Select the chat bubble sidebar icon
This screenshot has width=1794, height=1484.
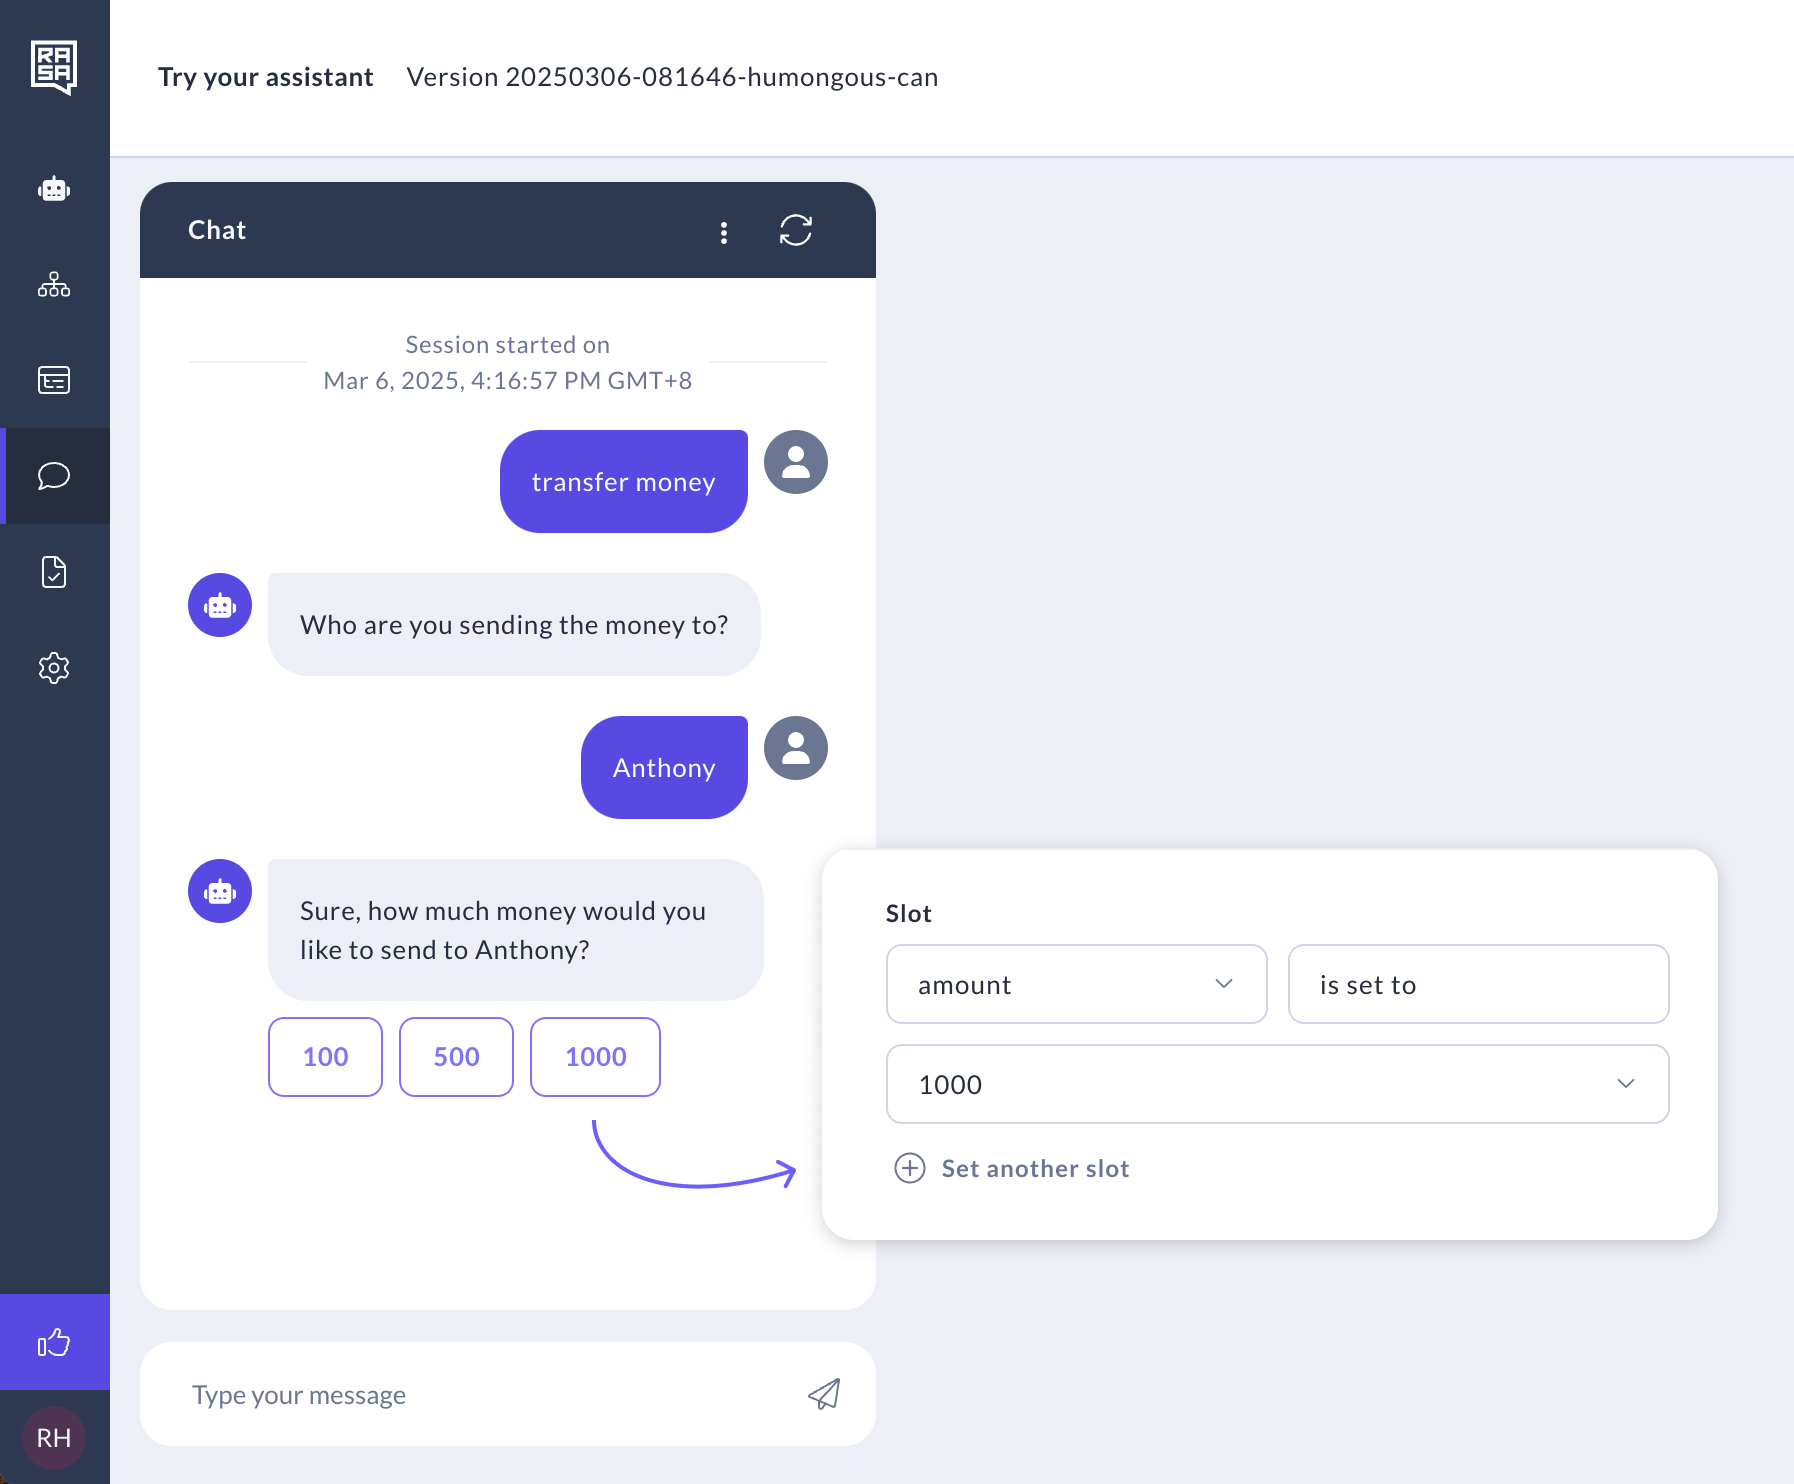(54, 476)
